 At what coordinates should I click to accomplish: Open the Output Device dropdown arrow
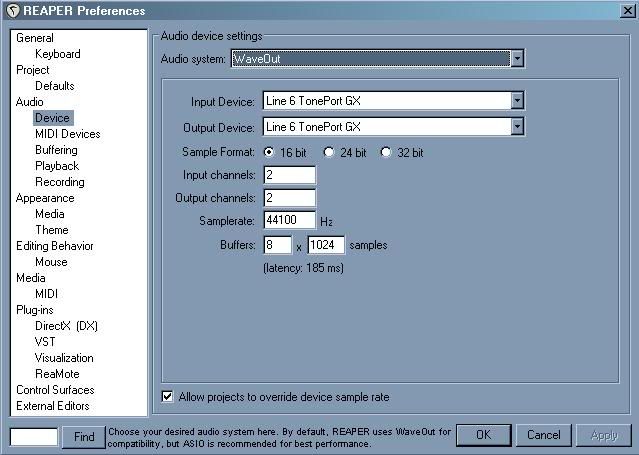(517, 126)
